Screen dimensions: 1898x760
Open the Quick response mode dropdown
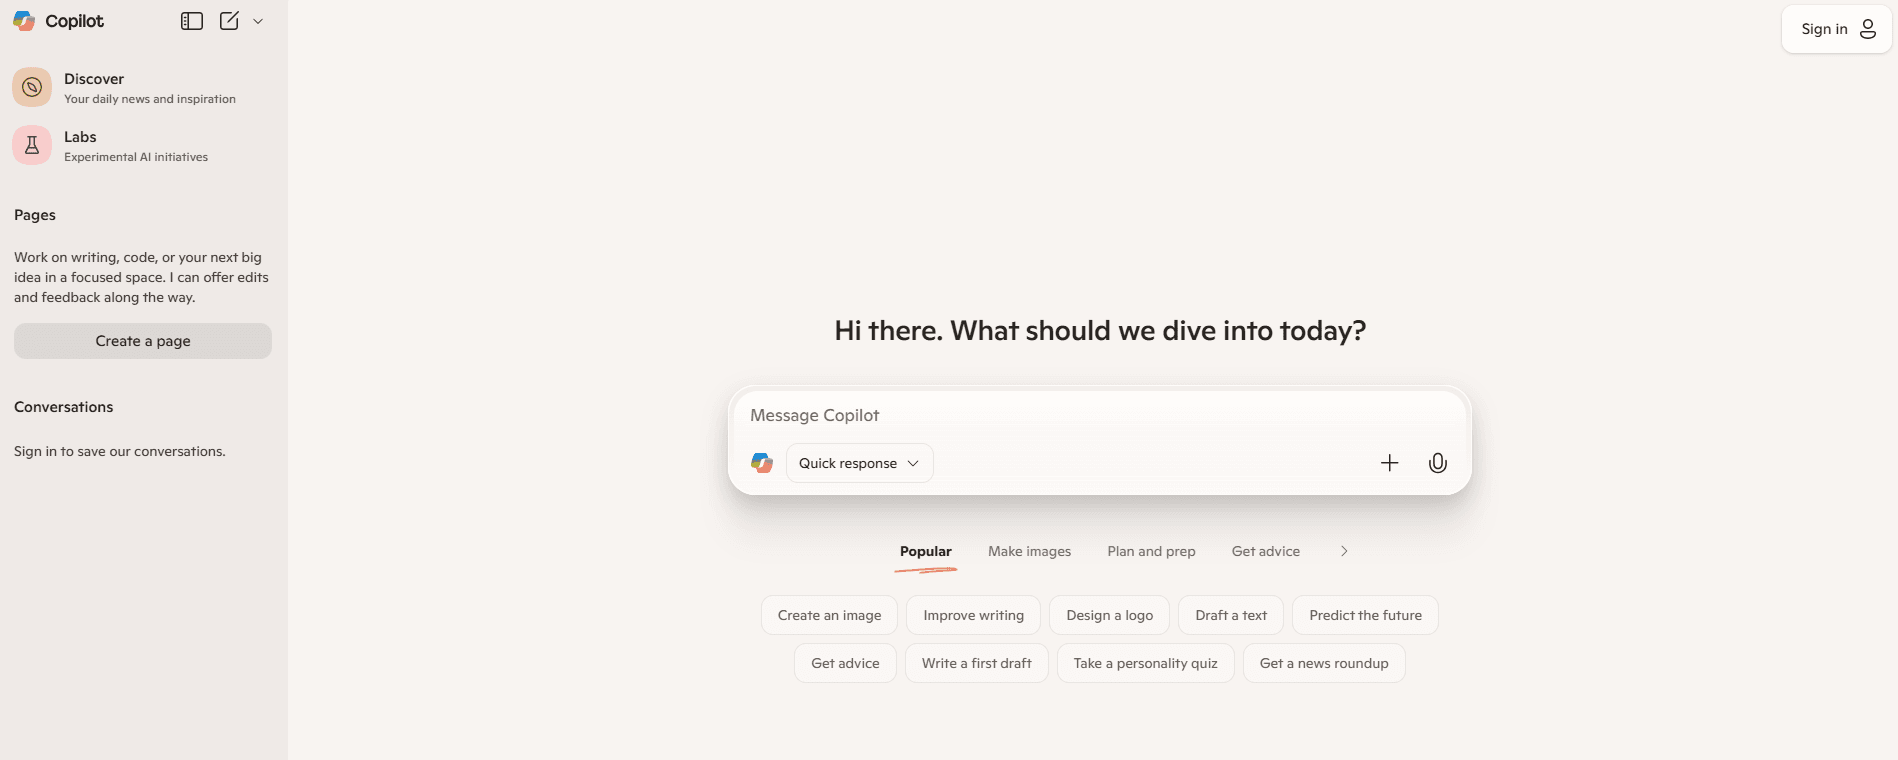coord(860,463)
